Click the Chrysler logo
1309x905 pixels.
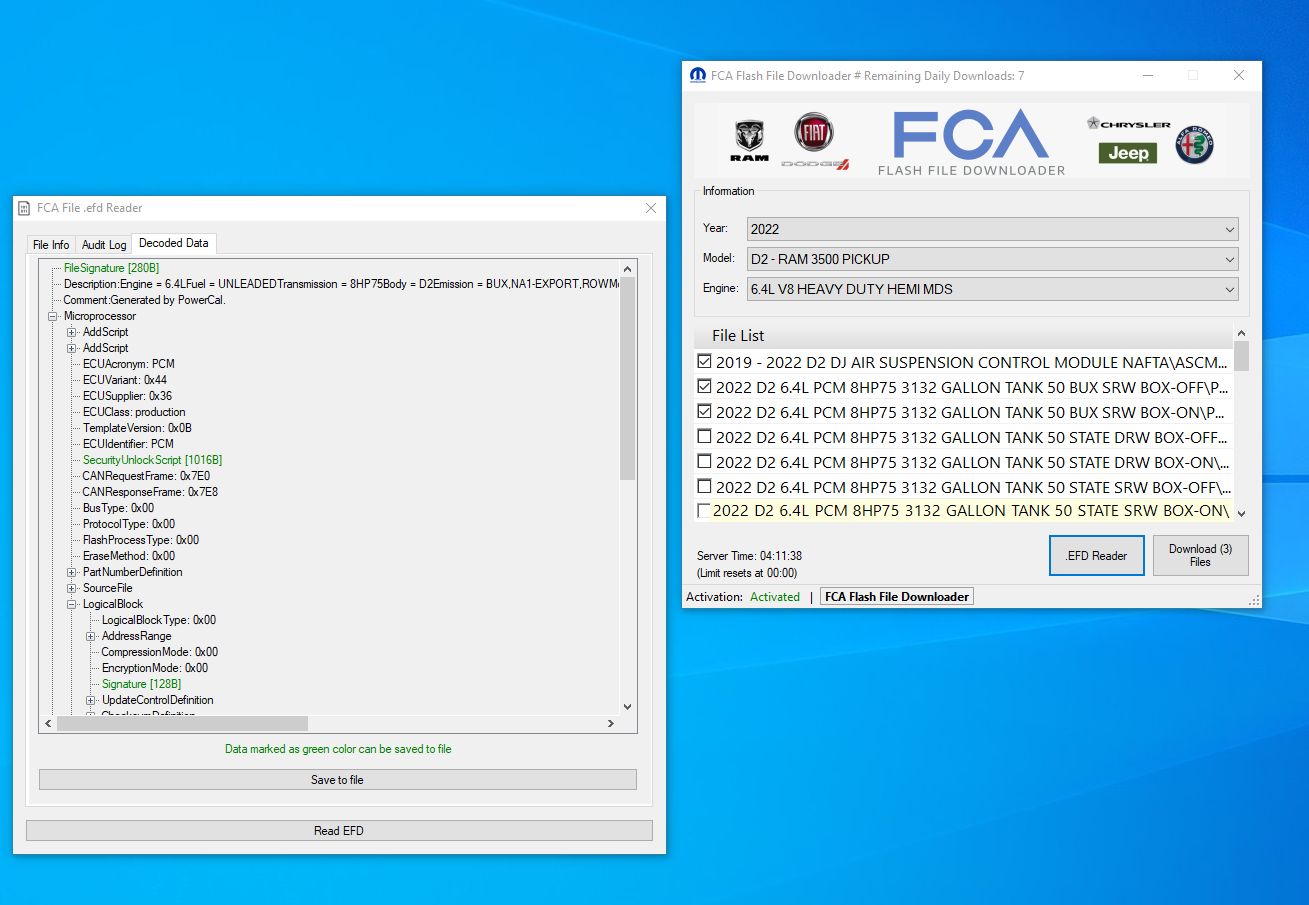[x=1128, y=125]
